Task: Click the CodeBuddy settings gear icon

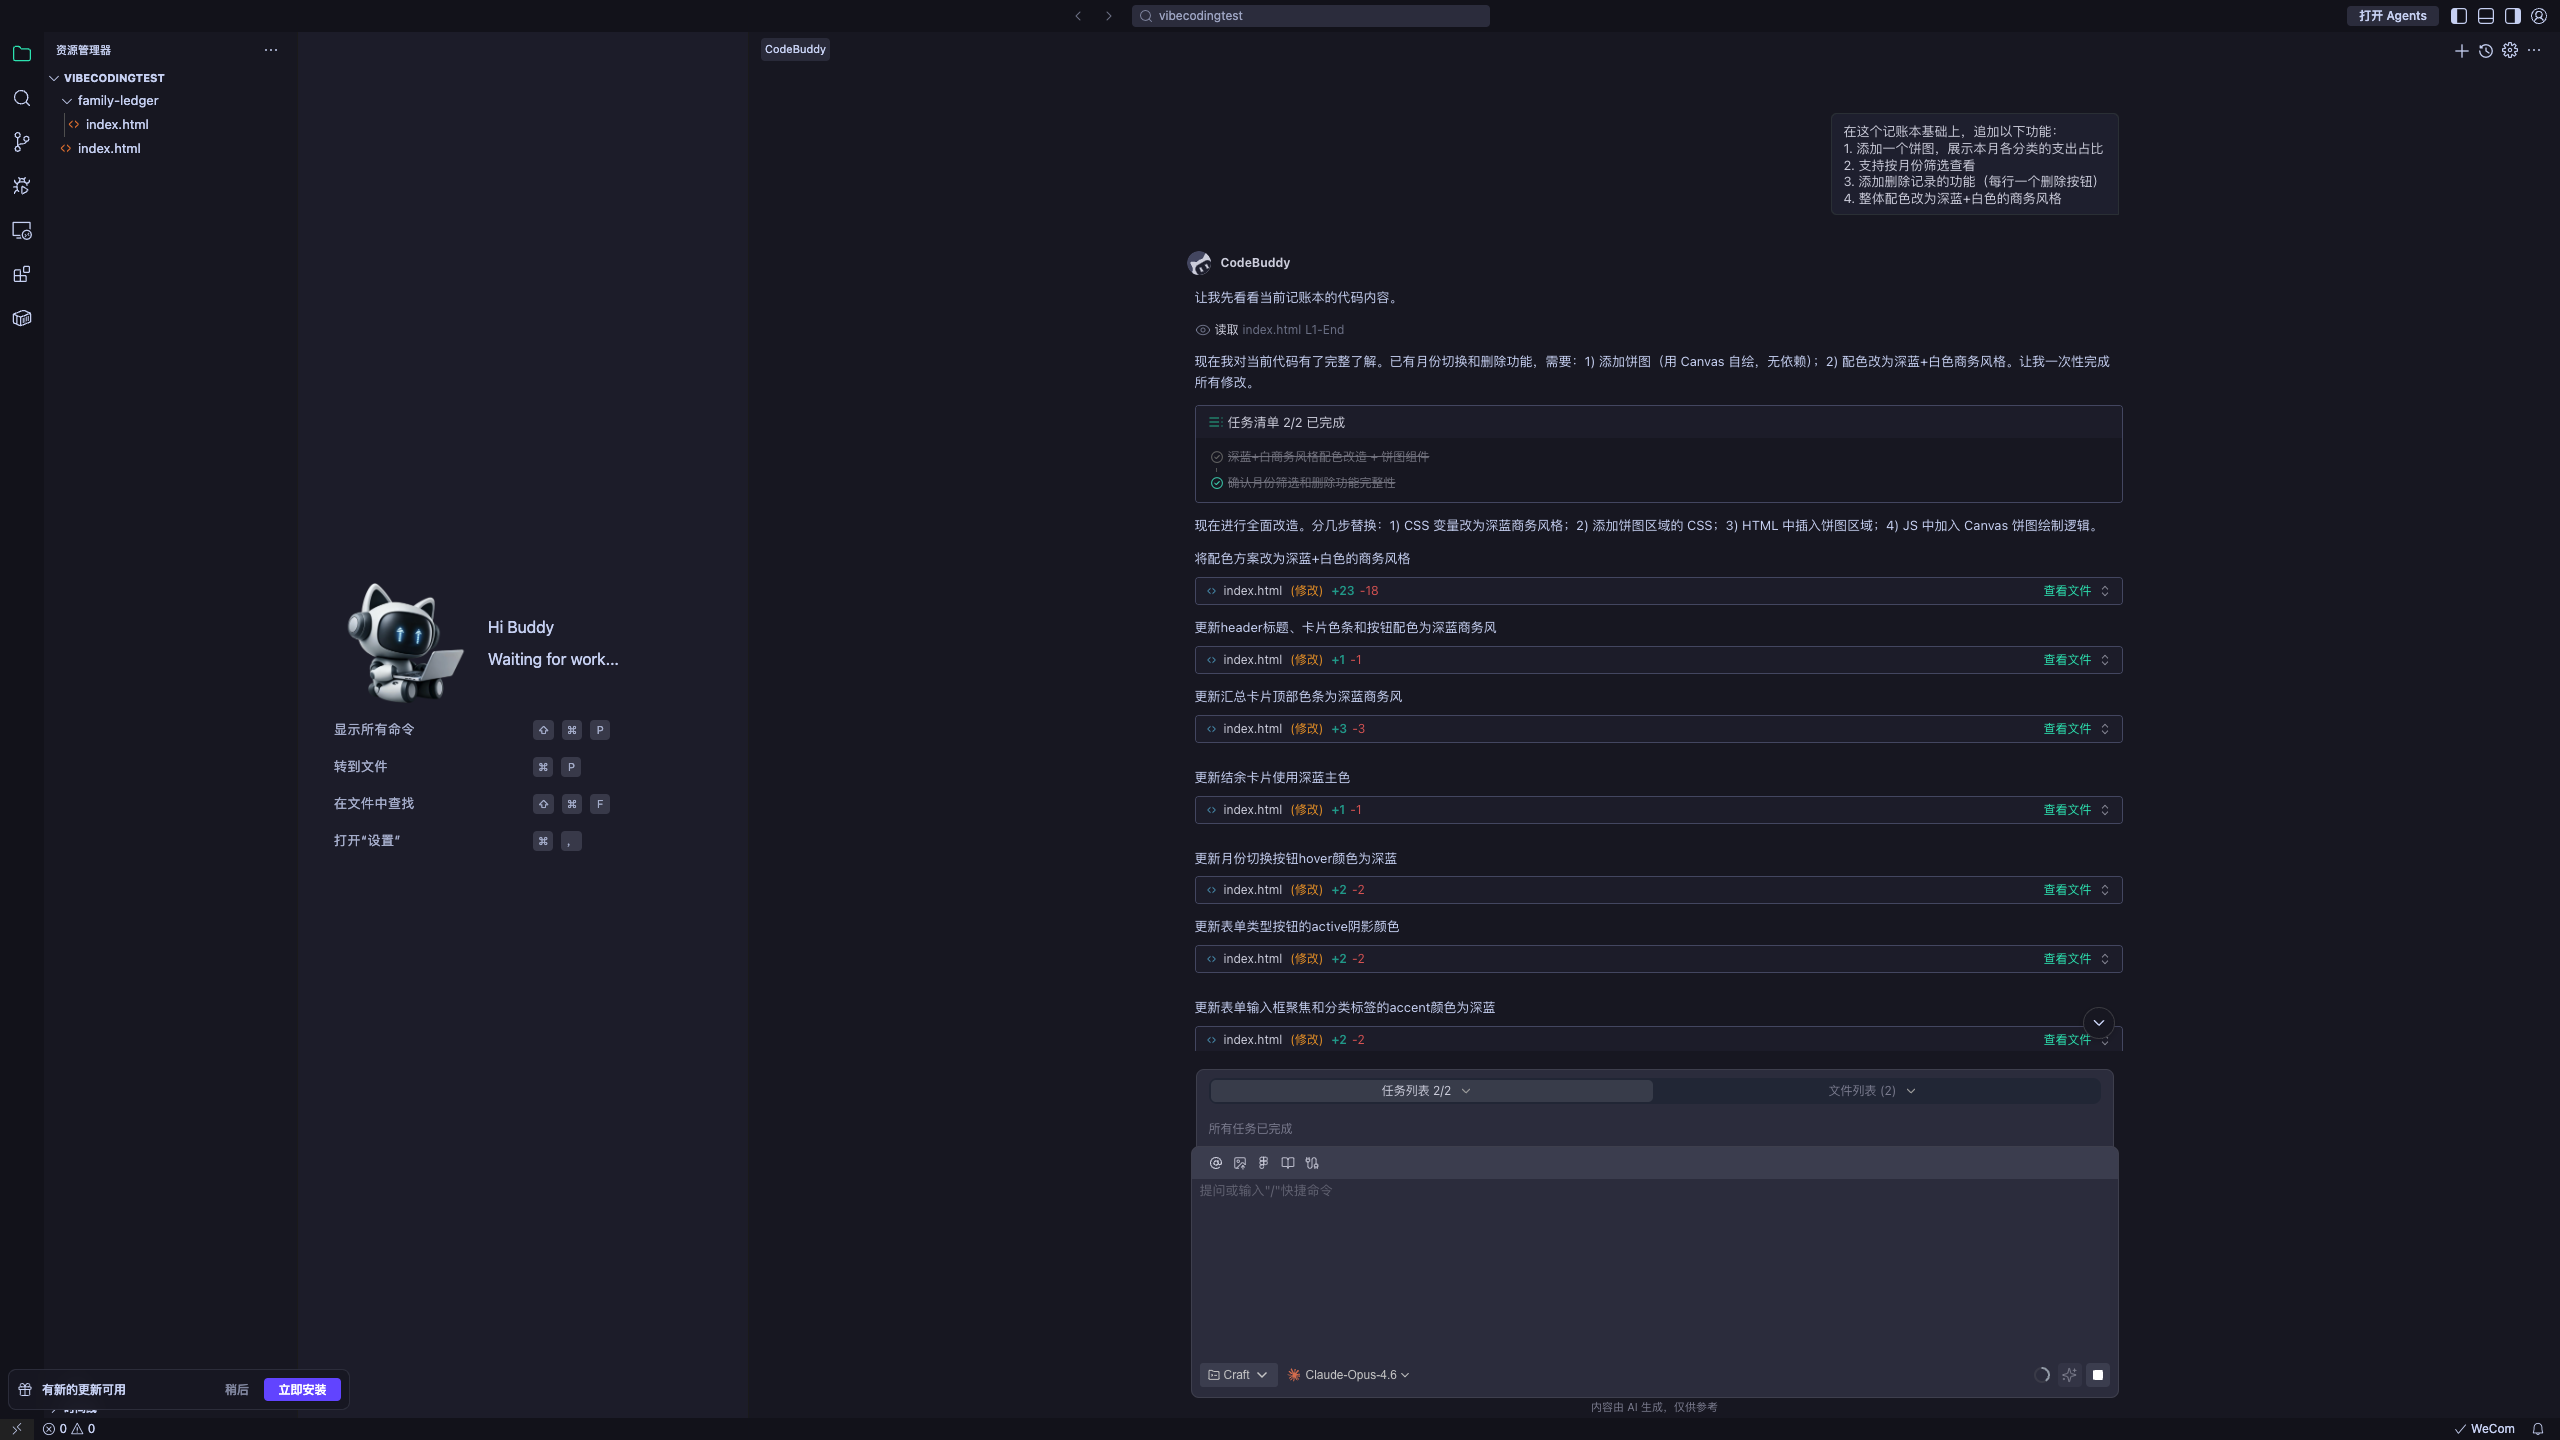Action: (2510, 50)
